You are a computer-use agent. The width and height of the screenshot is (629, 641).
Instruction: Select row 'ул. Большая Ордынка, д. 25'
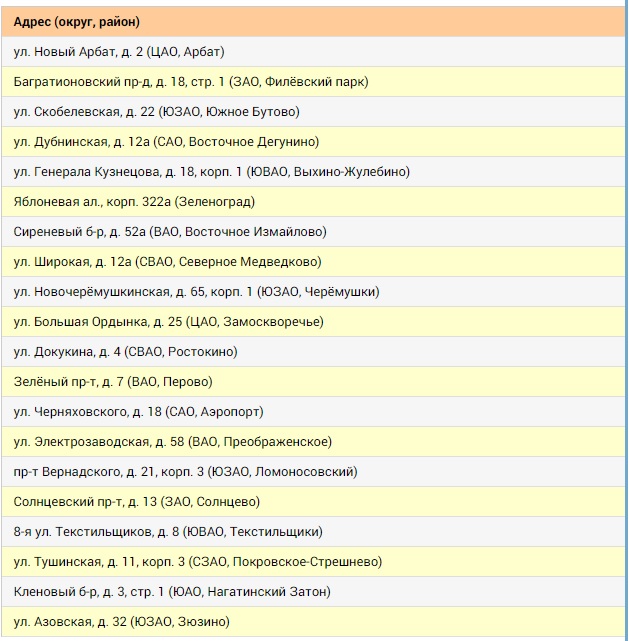coord(313,322)
